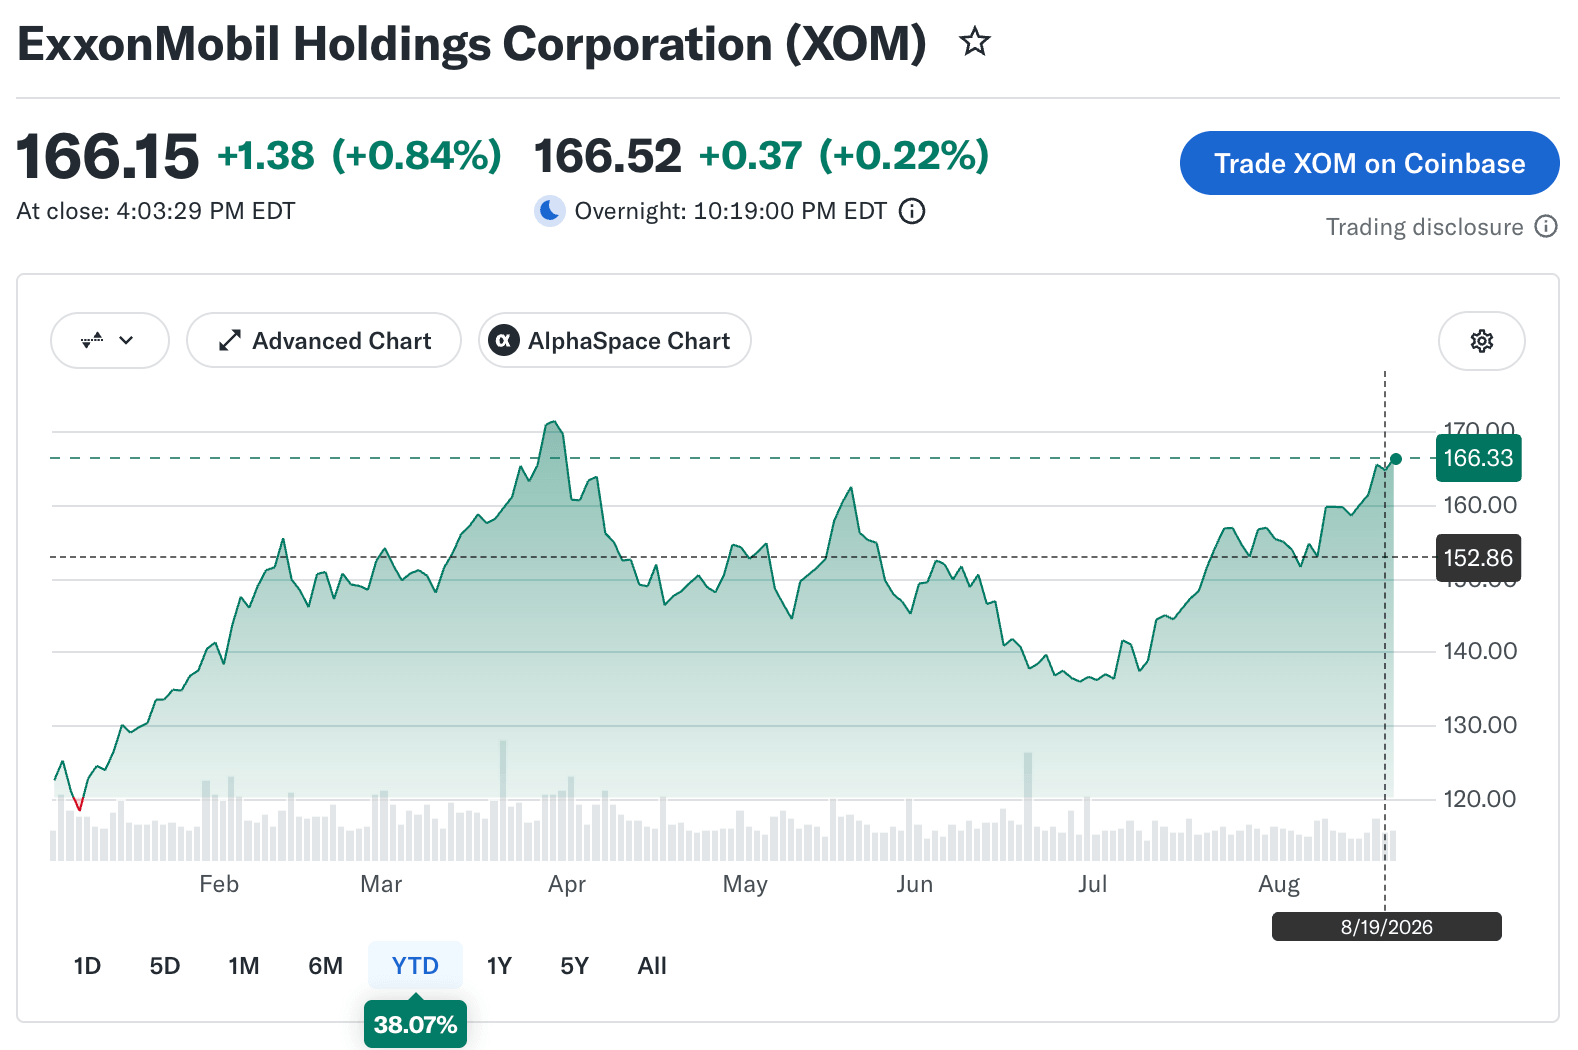Click Trade XOM on Coinbase button
This screenshot has width=1578, height=1050.
coord(1369,163)
